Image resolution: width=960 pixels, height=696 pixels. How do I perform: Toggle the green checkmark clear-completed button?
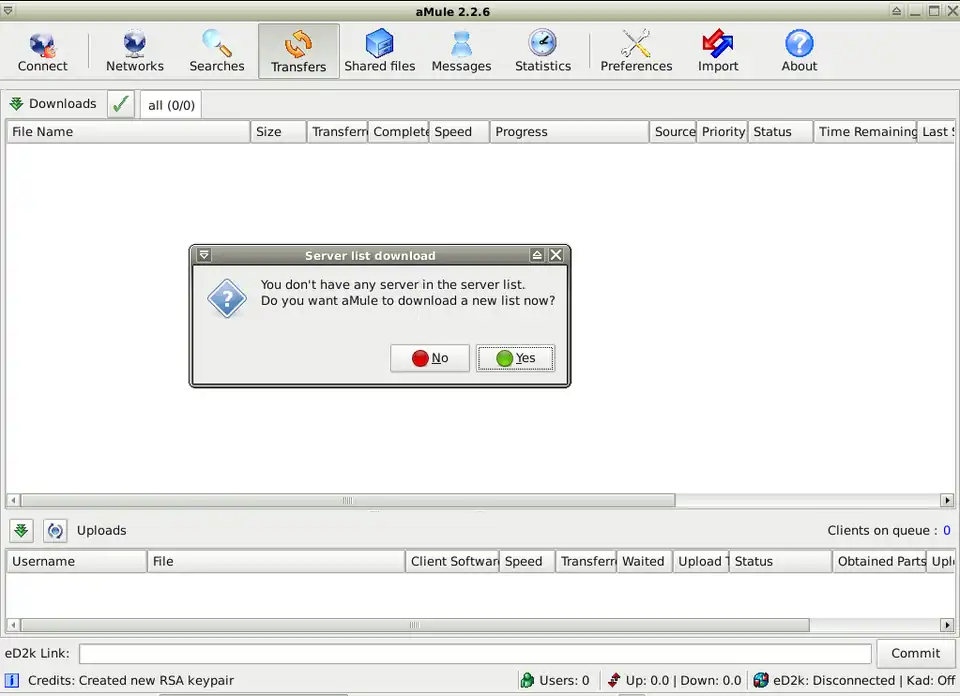coord(120,104)
